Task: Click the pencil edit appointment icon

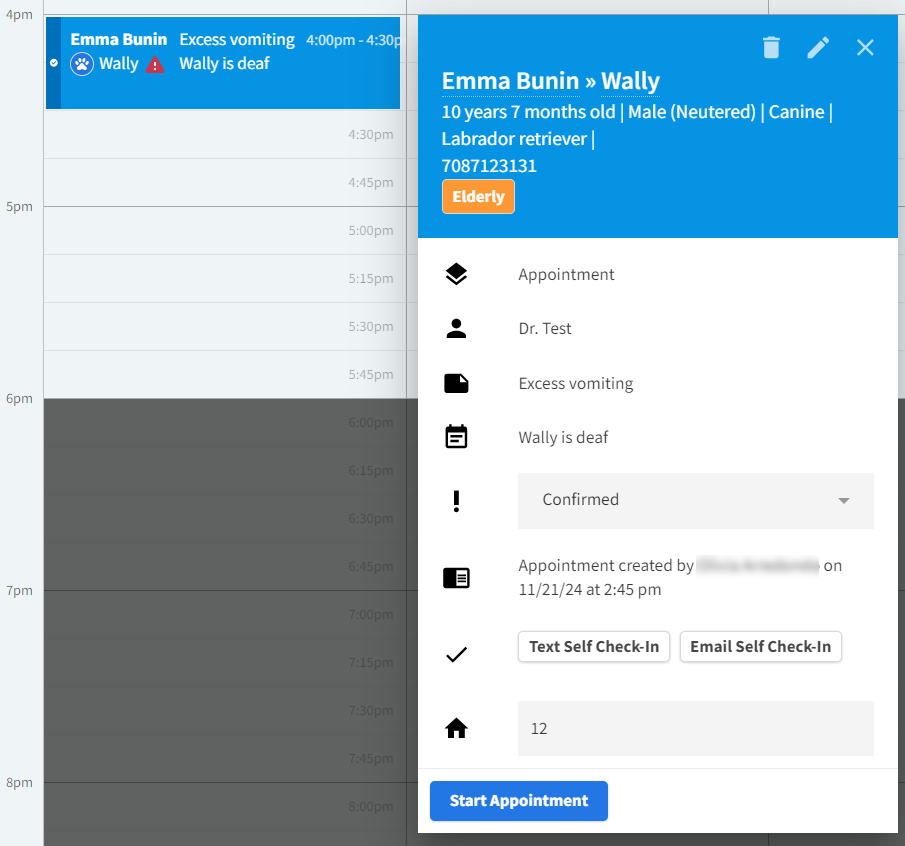Action: 818,47
